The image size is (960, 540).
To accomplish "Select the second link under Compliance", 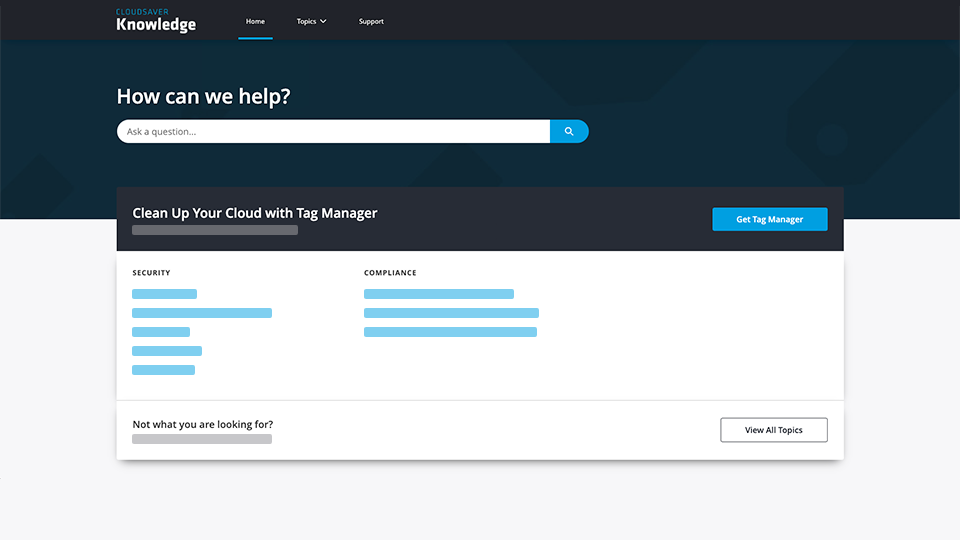I will tap(451, 313).
